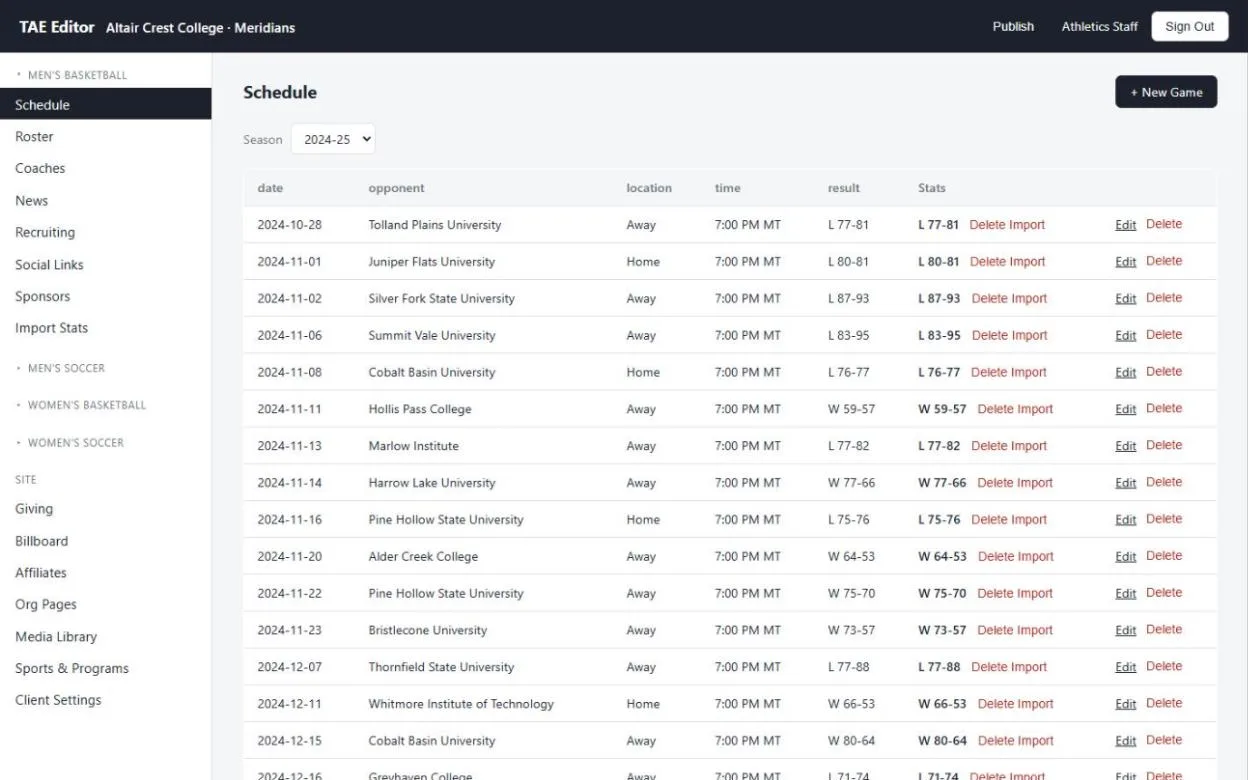Viewport: 1248px width, 780px height.
Task: Expand the Women's Soccer sidebar section
Action: click(70, 442)
